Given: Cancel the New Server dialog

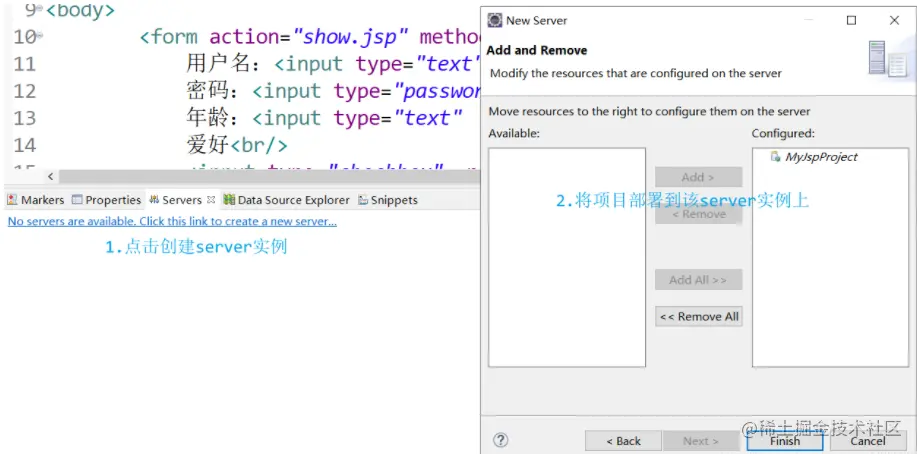Looking at the screenshot, I should pos(868,441).
